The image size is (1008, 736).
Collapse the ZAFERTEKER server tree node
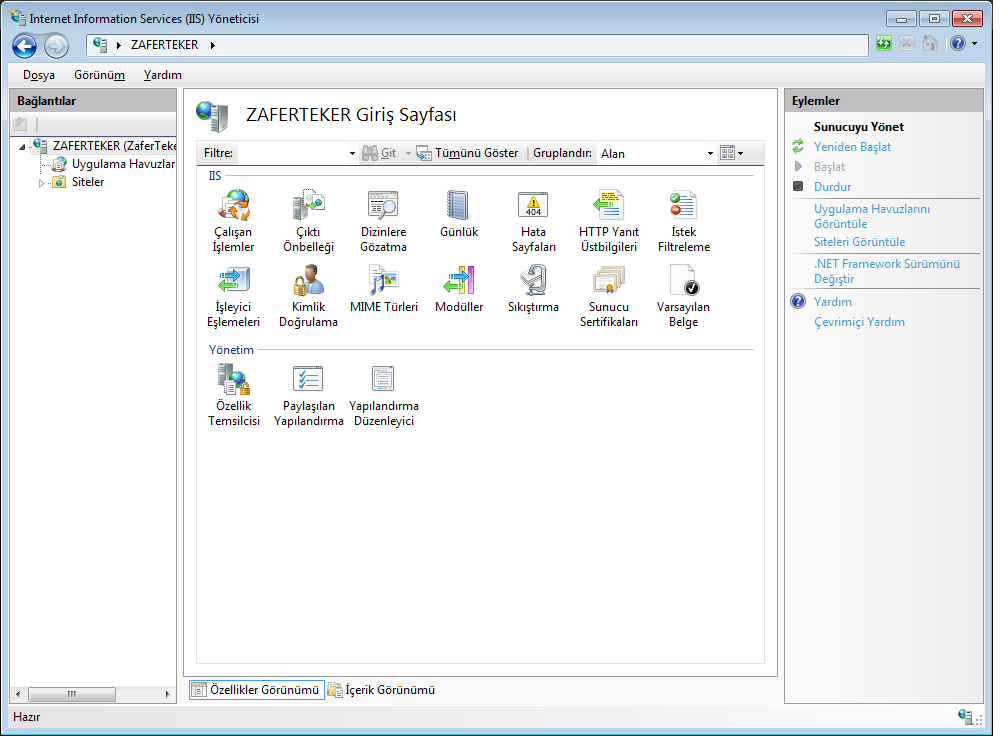click(x=22, y=147)
